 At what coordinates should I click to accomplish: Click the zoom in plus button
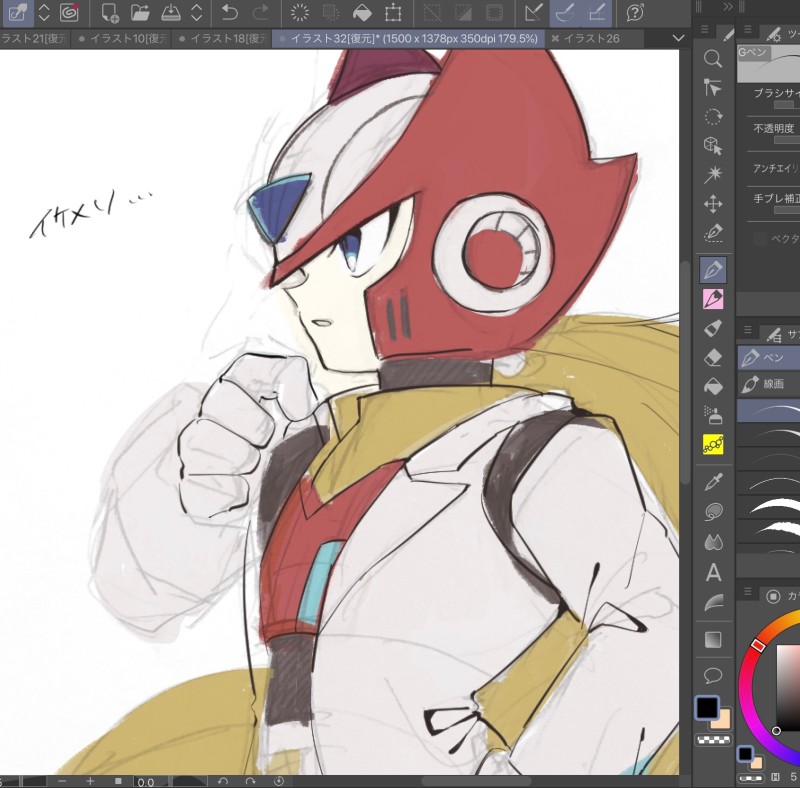(90, 781)
